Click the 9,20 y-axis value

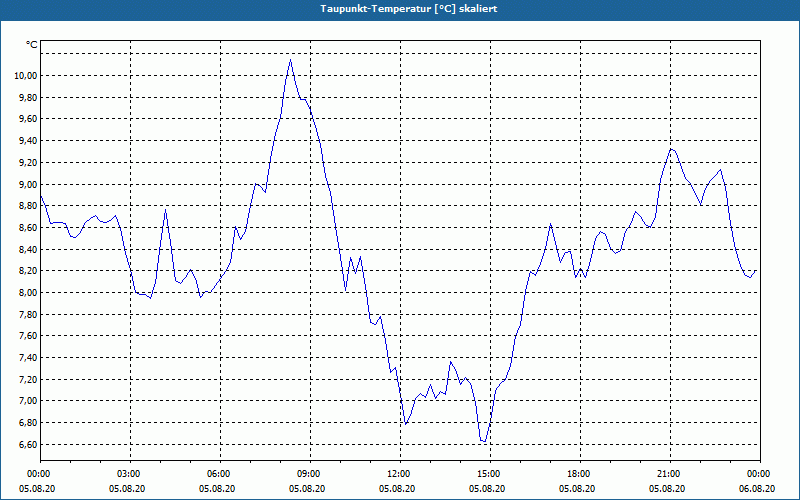[28, 163]
